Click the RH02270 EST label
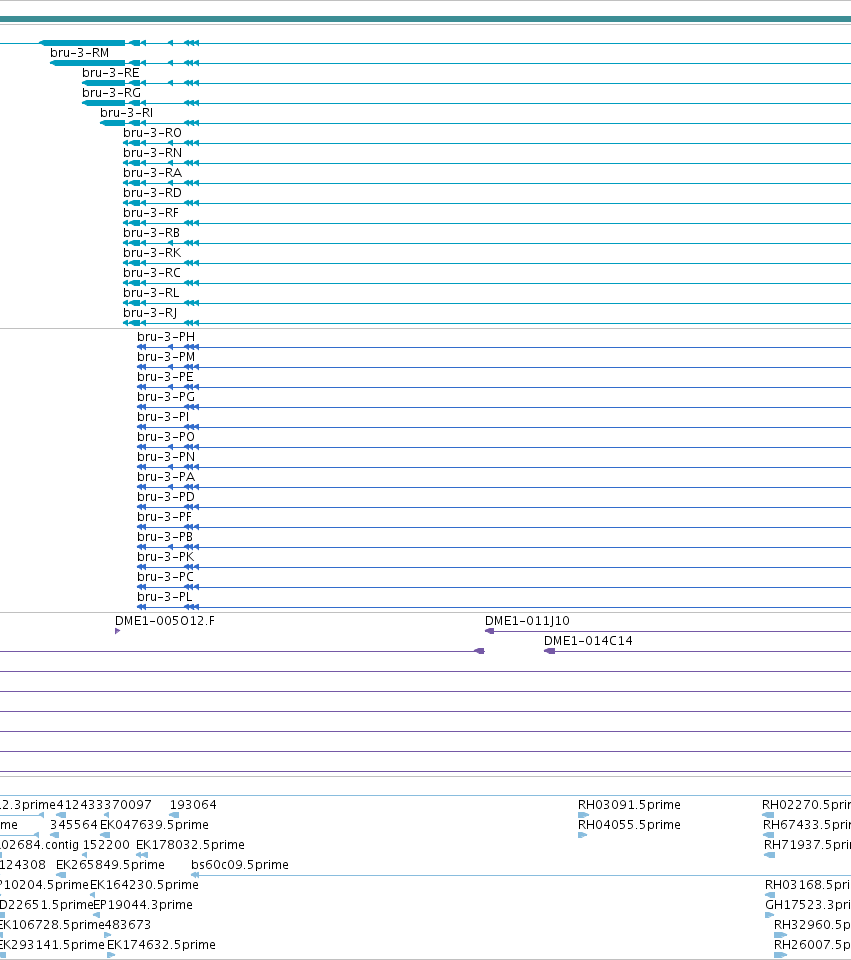 [x=806, y=804]
